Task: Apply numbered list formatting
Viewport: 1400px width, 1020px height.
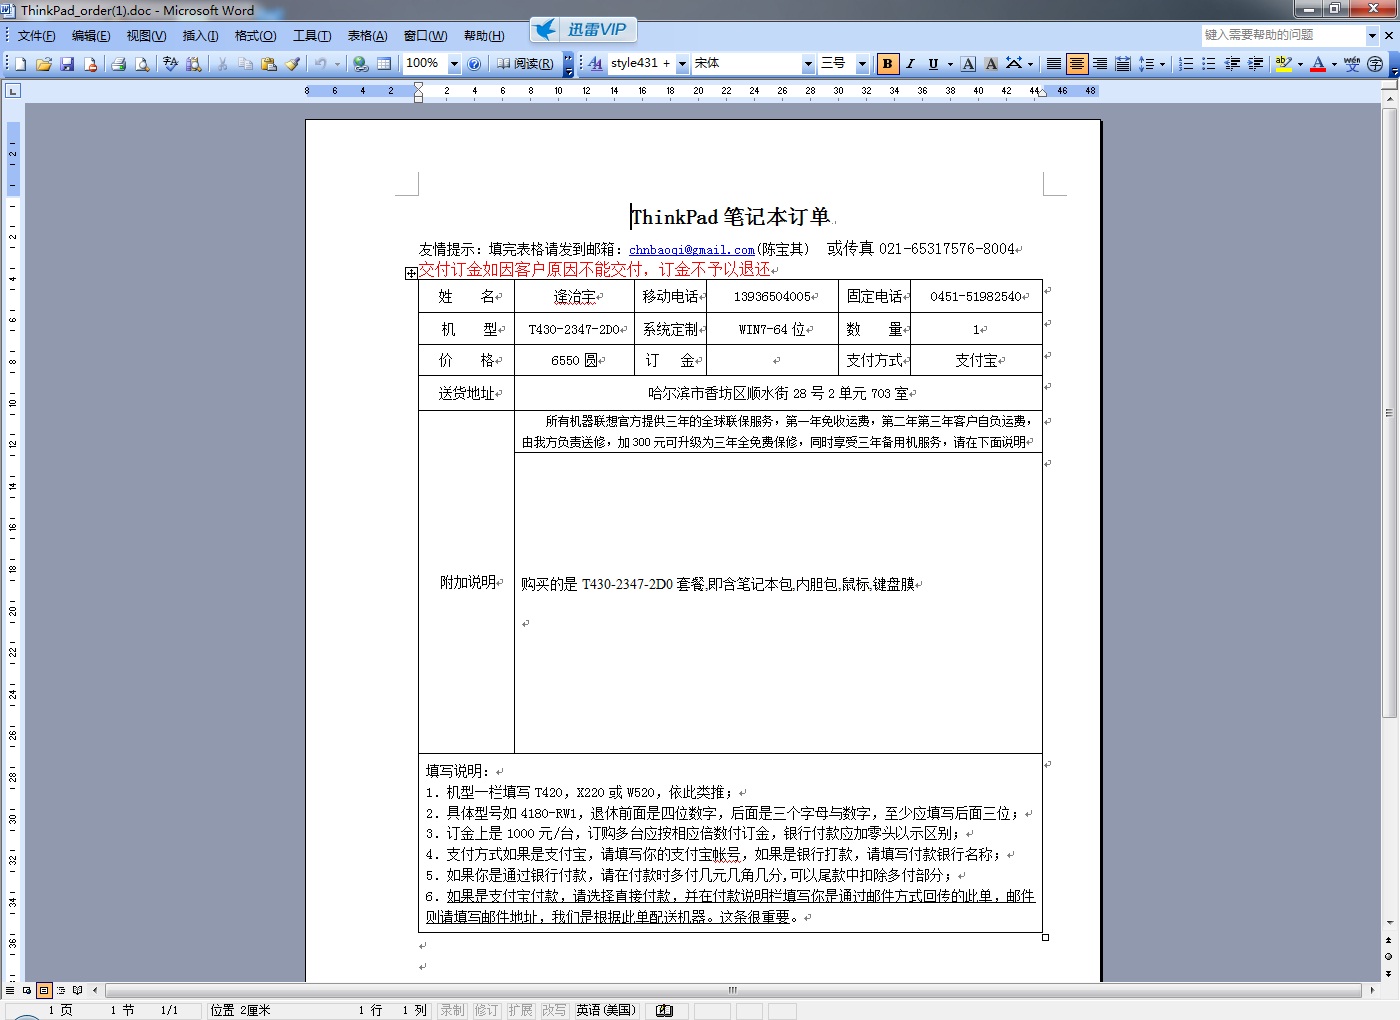Action: tap(1186, 64)
